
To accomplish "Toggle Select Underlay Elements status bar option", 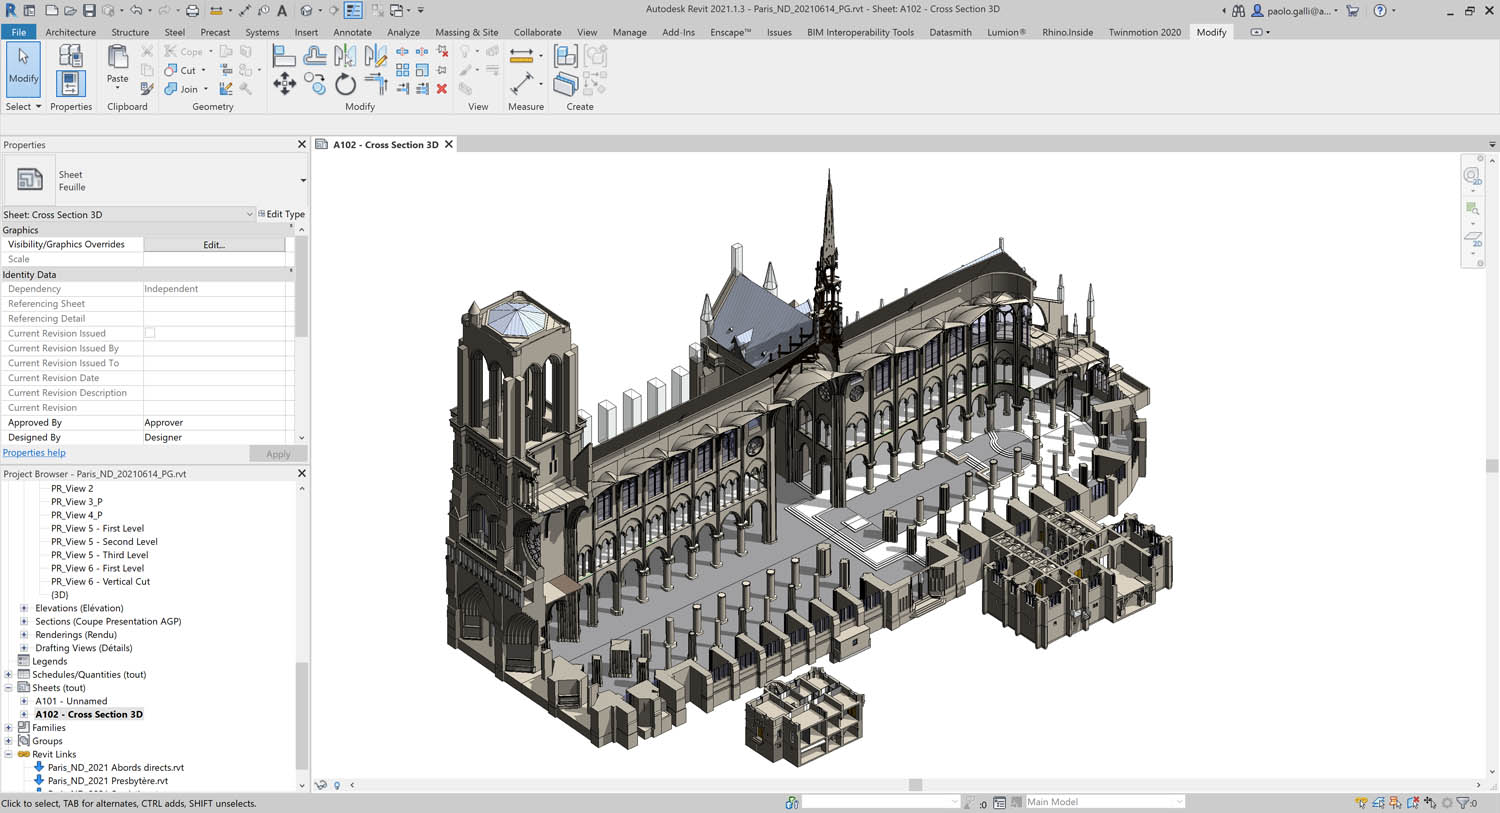I will (x=1379, y=802).
